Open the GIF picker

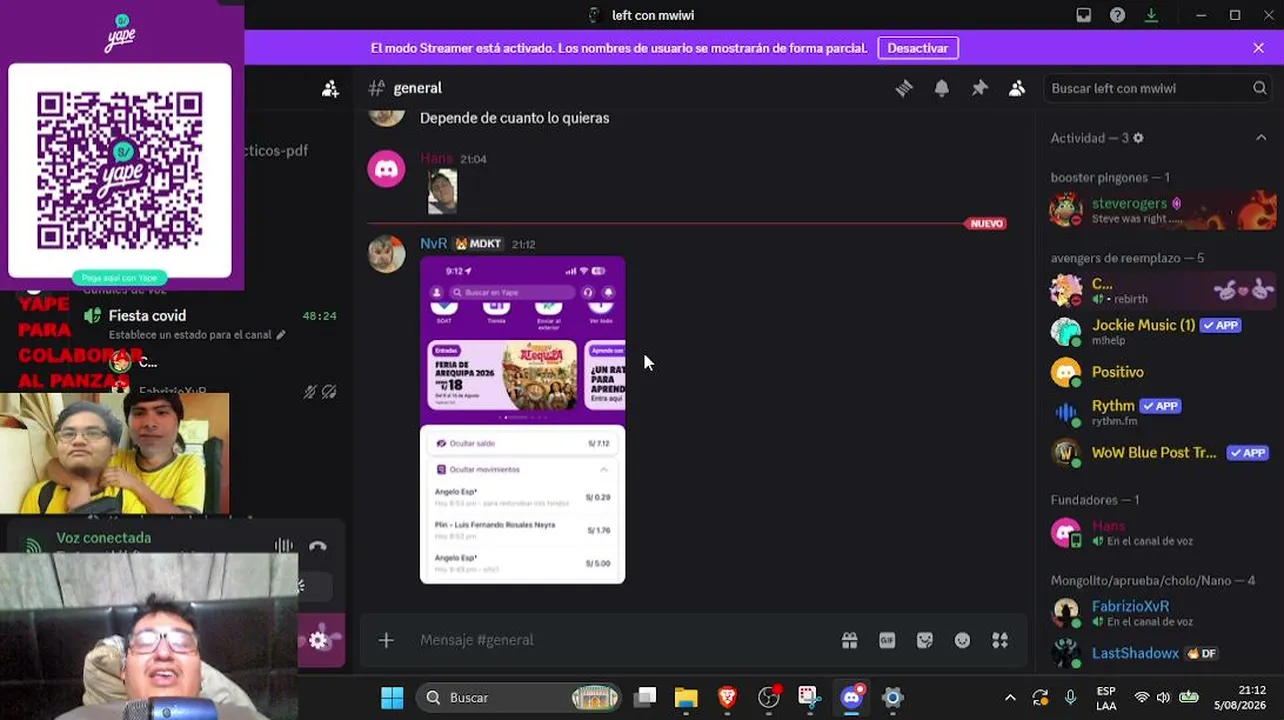click(x=887, y=640)
